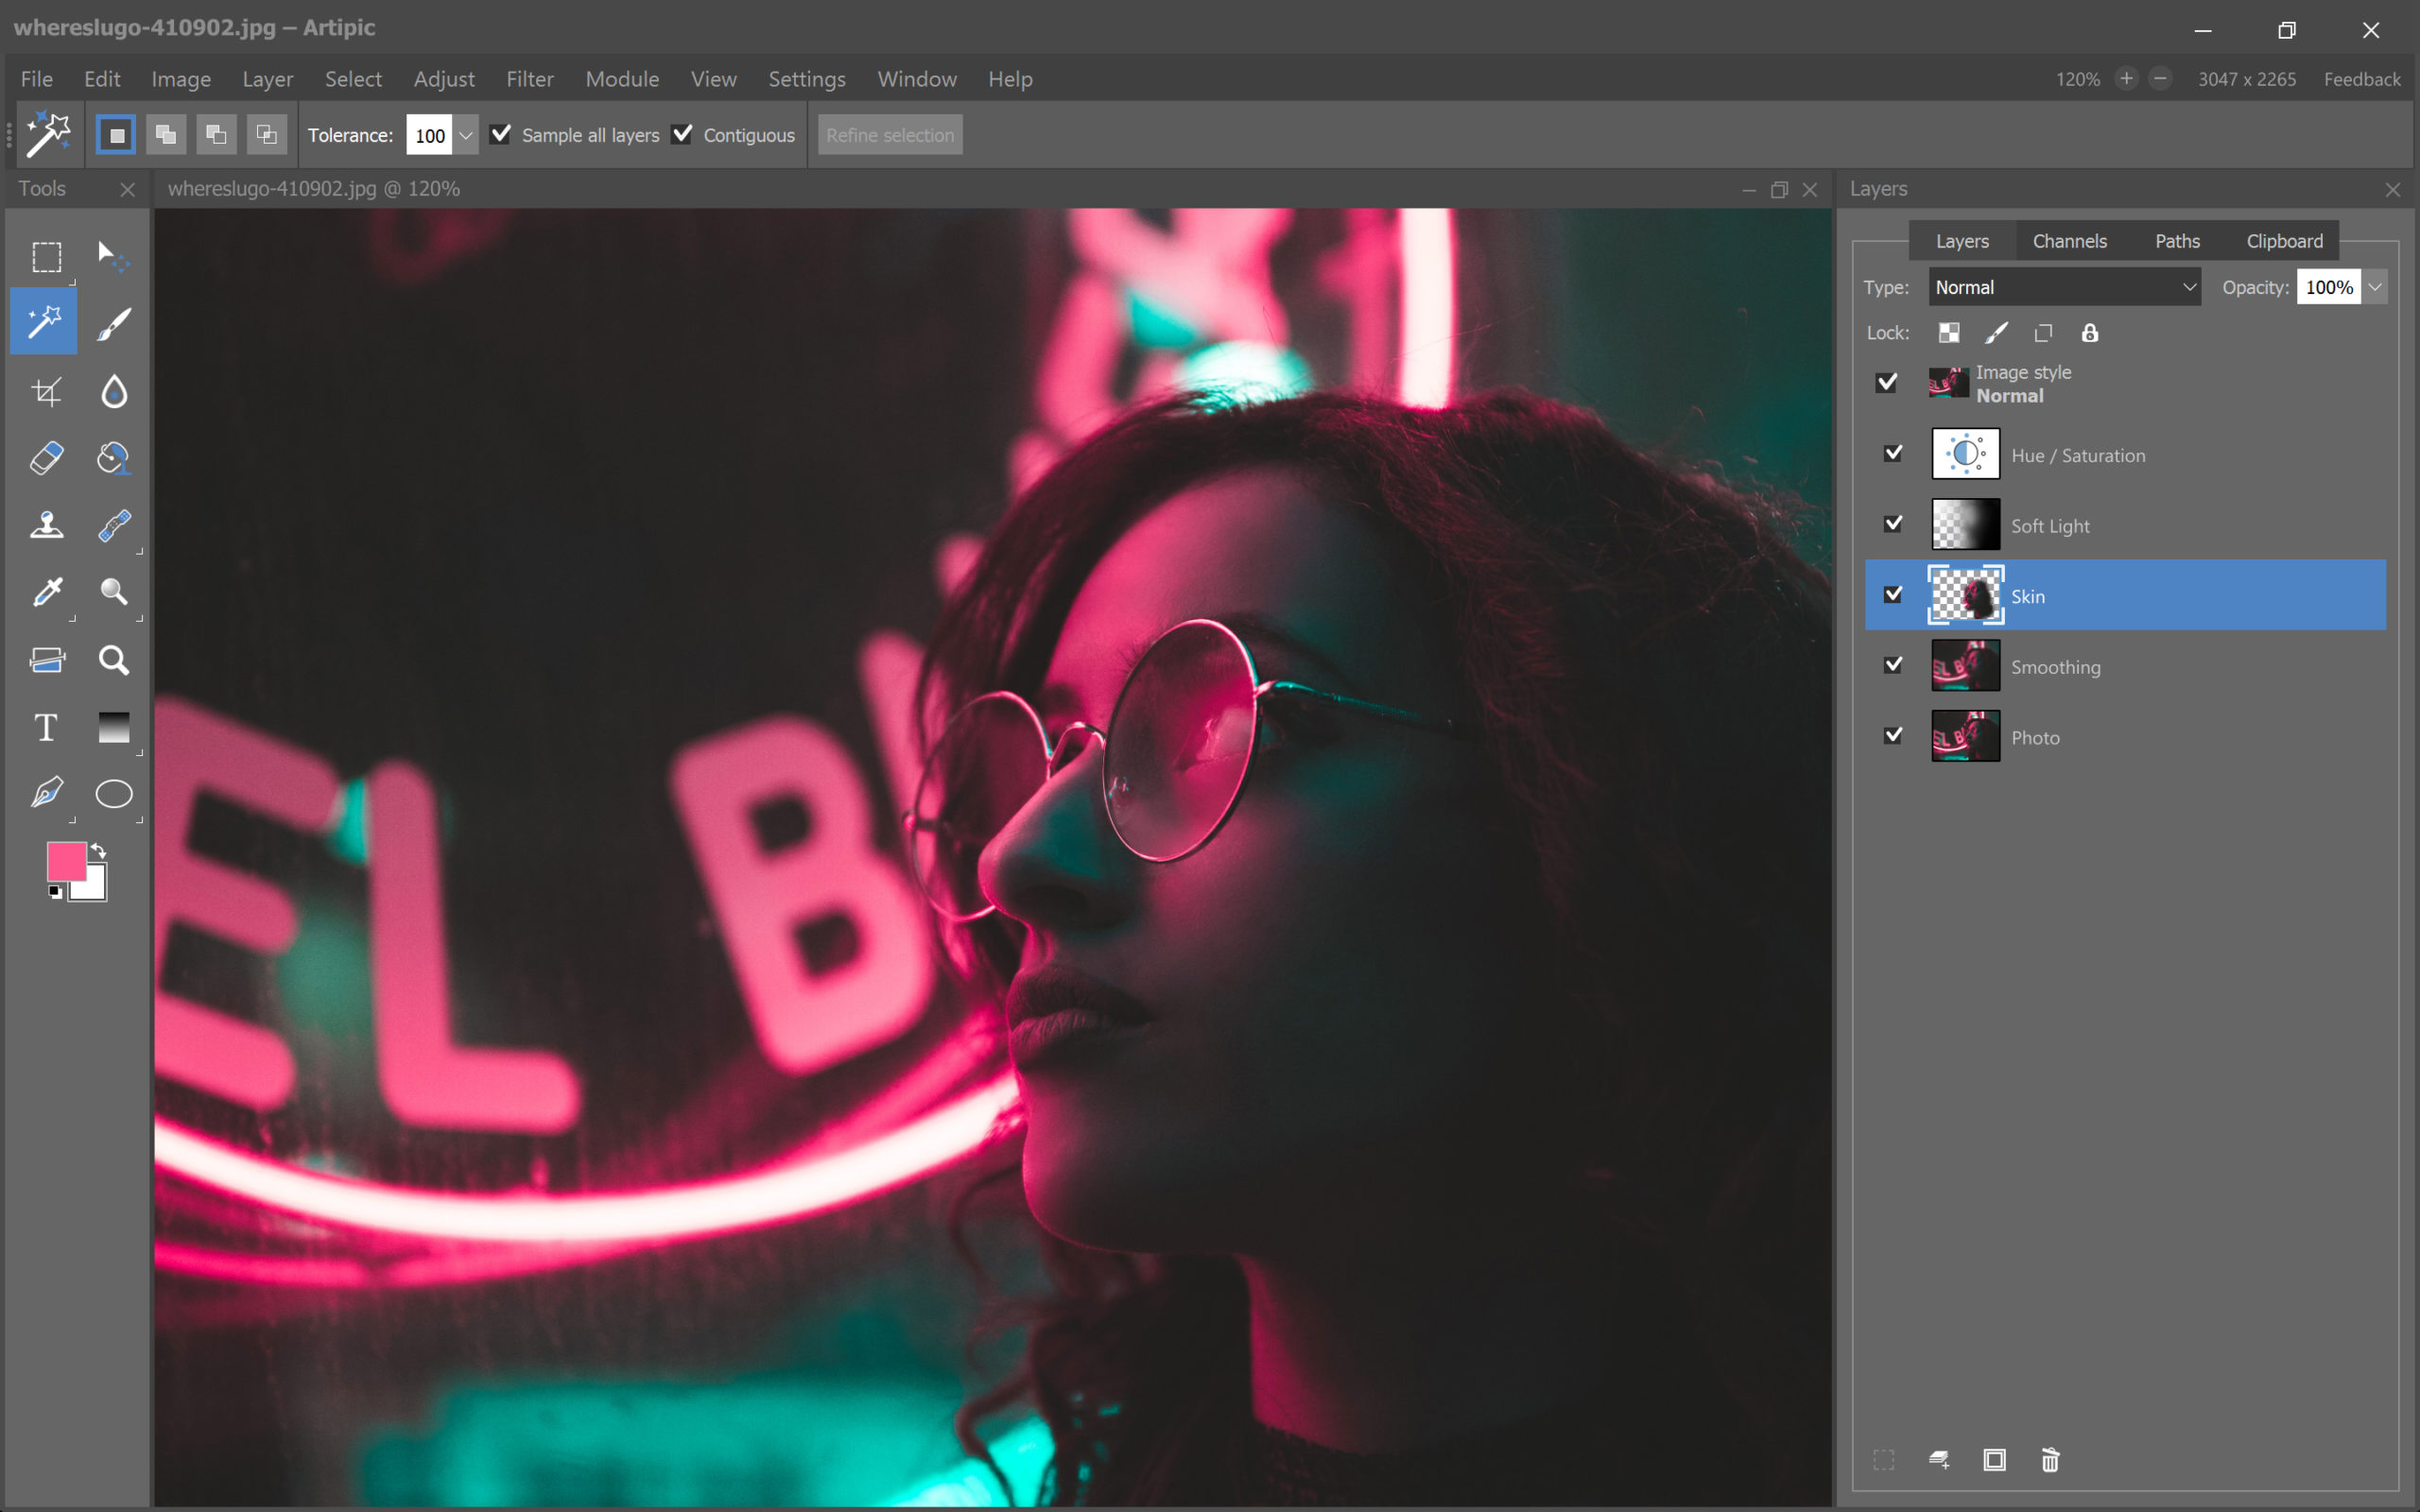2420x1512 pixels.
Task: Select the Clone Stamp tool
Action: [x=46, y=525]
